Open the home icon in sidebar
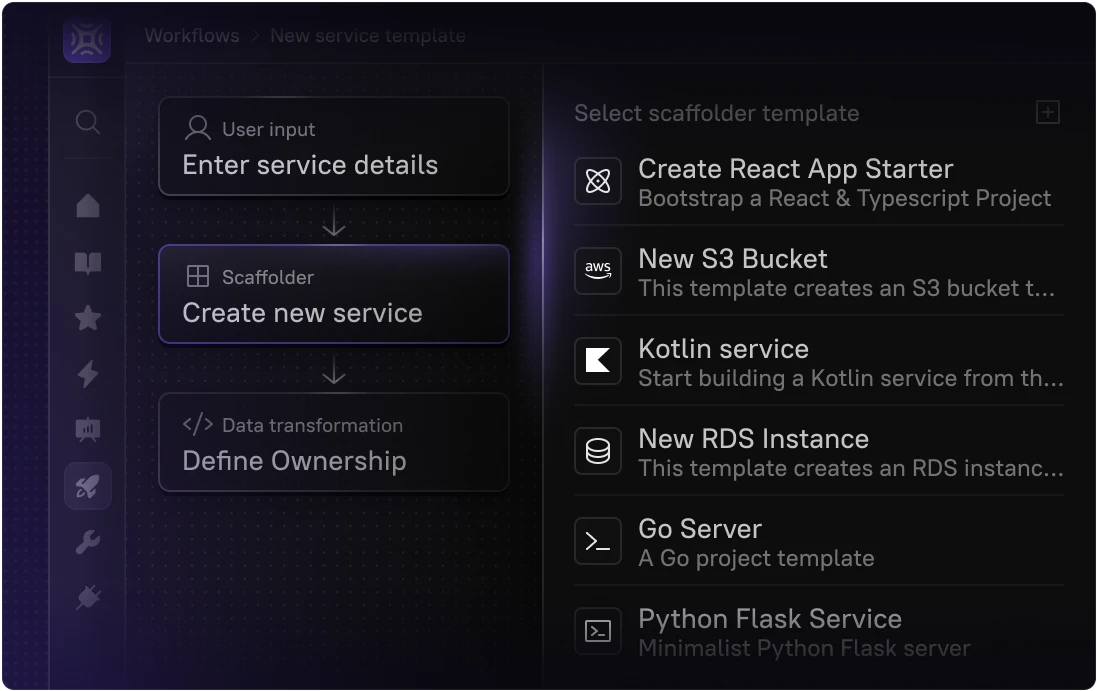The image size is (1097, 691). tap(88, 205)
